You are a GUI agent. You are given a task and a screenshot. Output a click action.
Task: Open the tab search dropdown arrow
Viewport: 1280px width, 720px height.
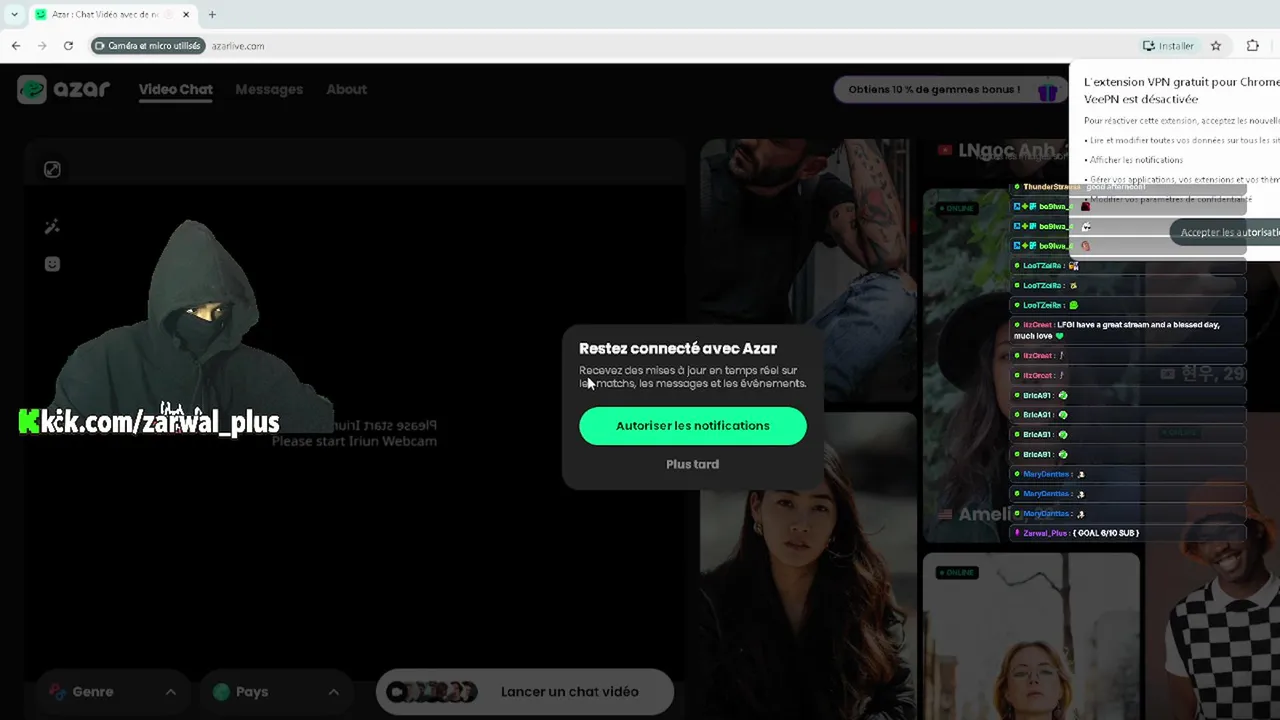[x=14, y=15]
